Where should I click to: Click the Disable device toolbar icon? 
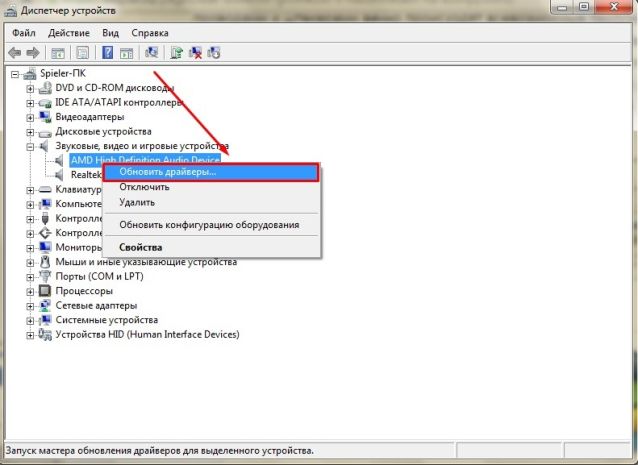tap(215, 52)
